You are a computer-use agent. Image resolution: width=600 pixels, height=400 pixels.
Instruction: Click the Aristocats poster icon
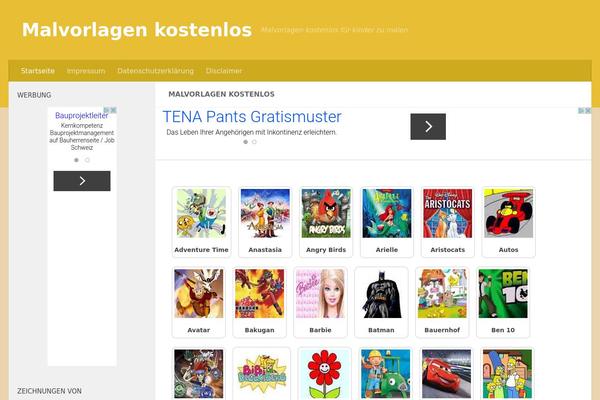coord(447,213)
